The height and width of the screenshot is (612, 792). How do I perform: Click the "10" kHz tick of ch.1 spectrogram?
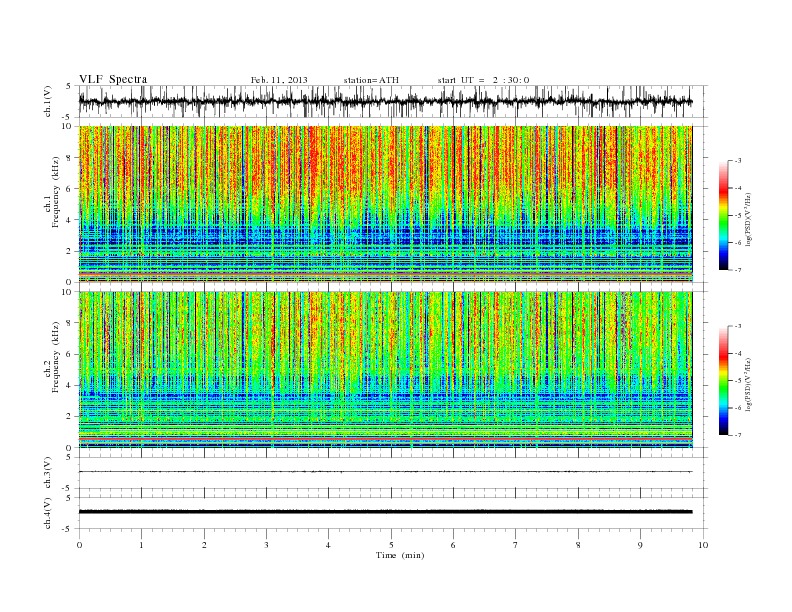pyautogui.click(x=67, y=126)
